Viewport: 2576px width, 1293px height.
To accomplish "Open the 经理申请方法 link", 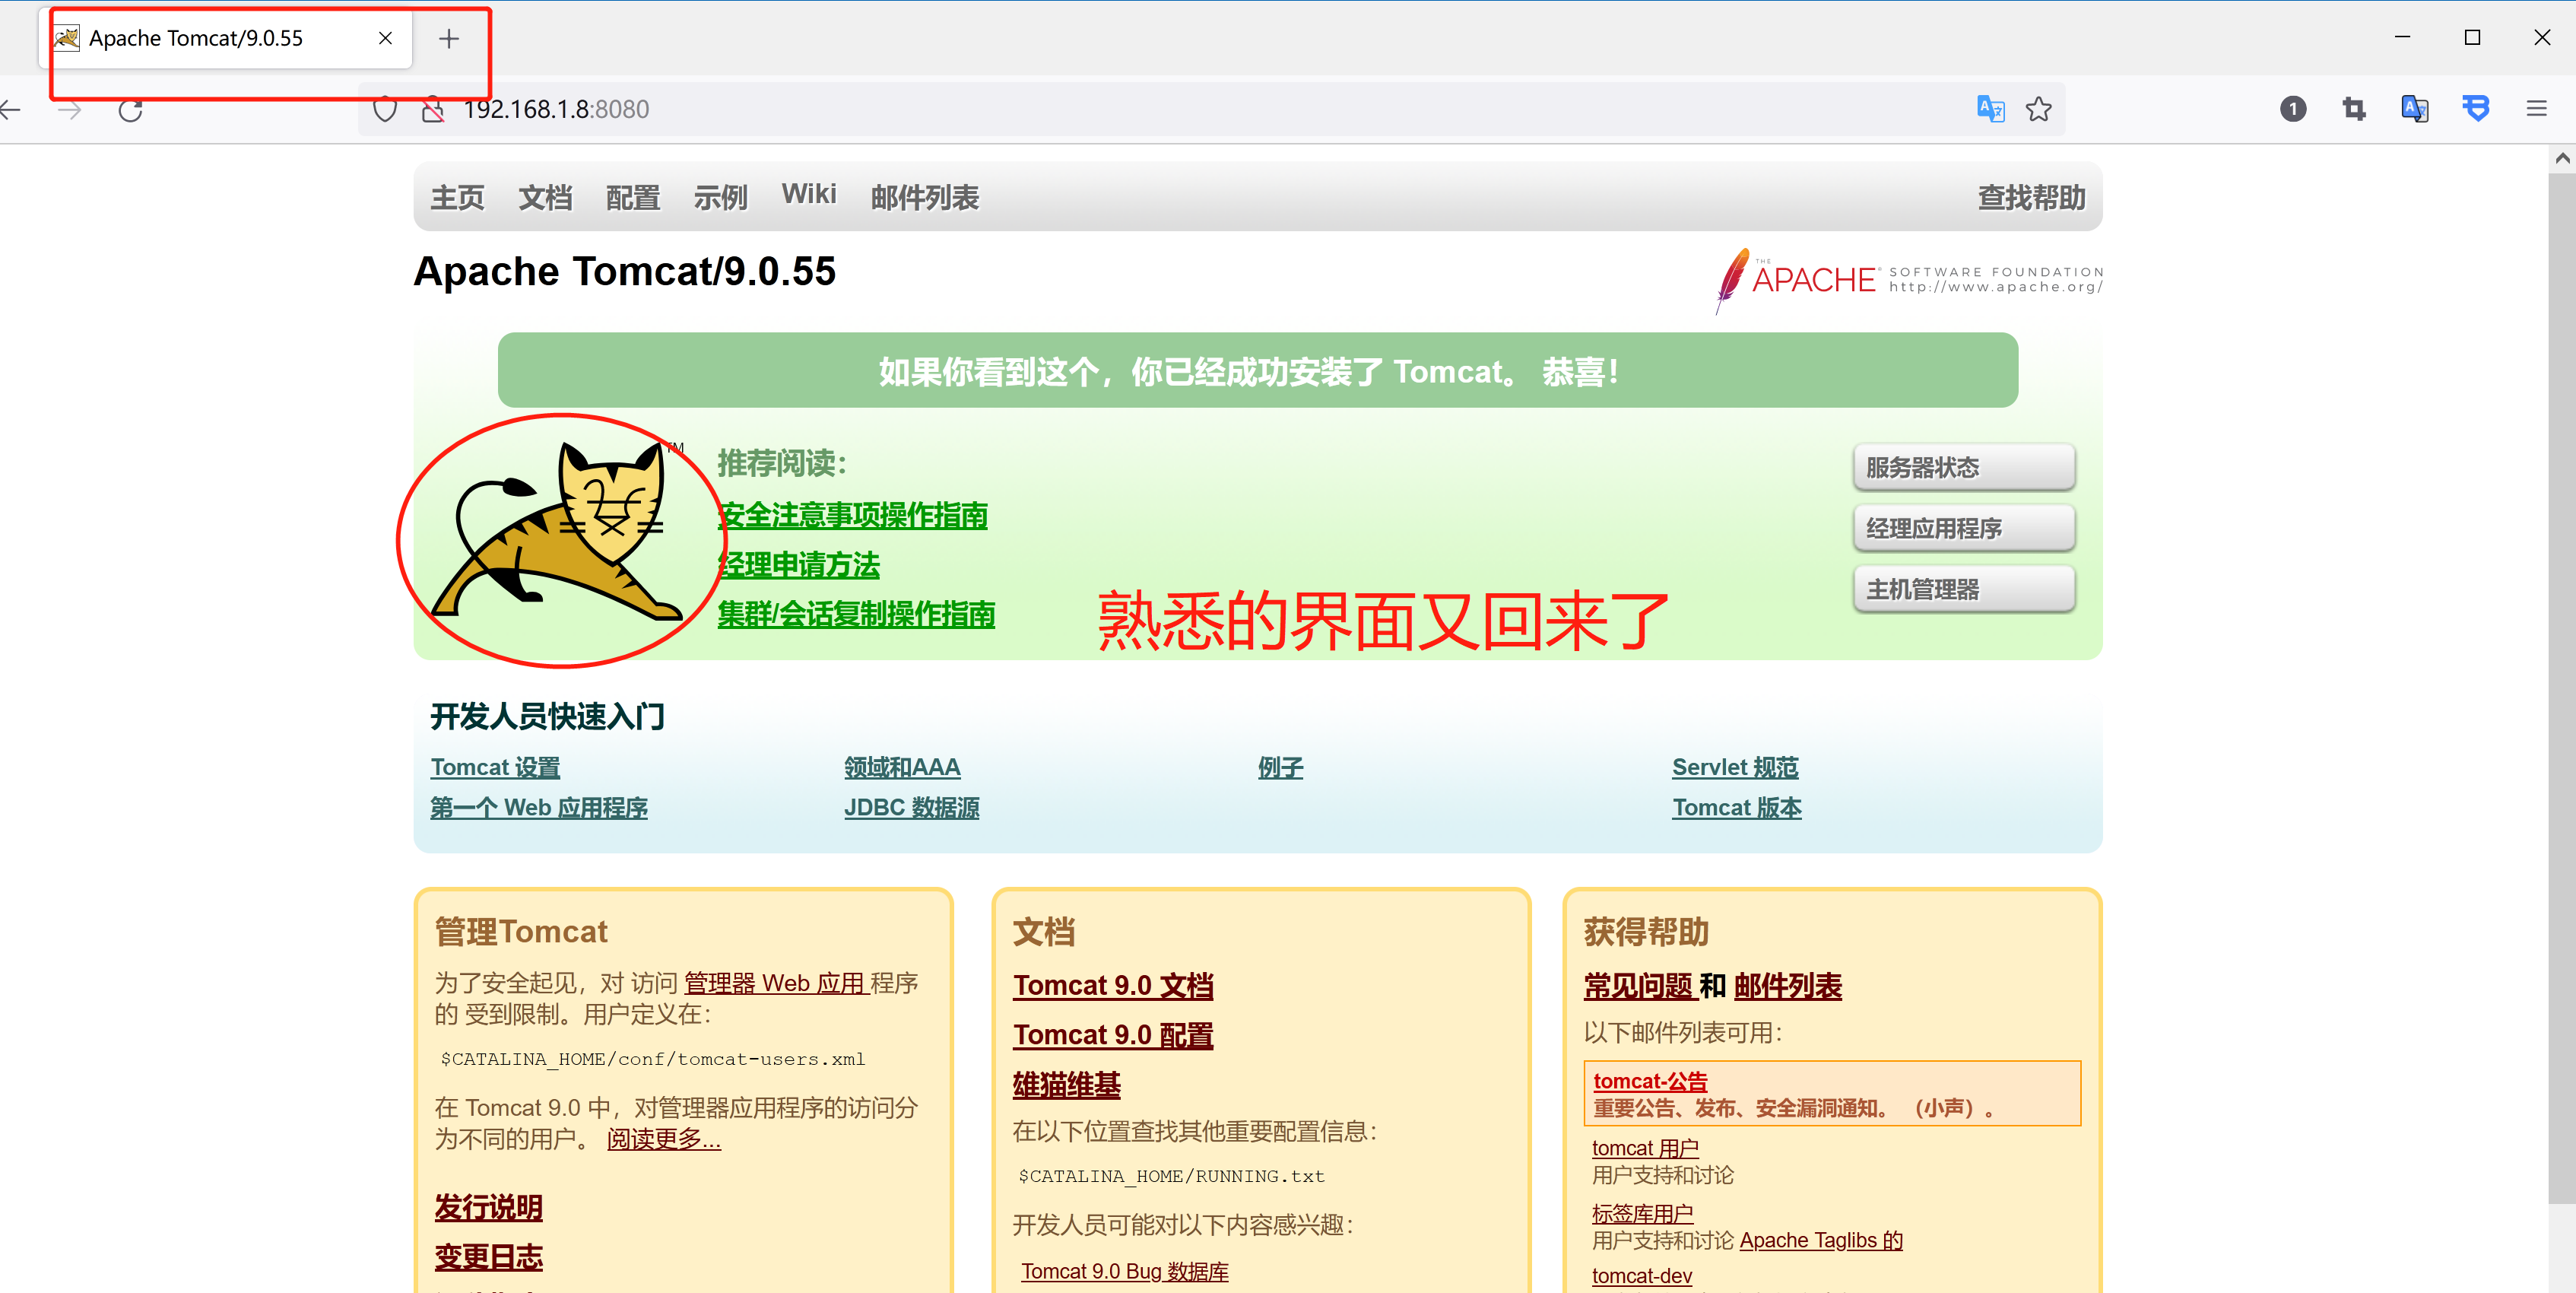I will (x=799, y=565).
